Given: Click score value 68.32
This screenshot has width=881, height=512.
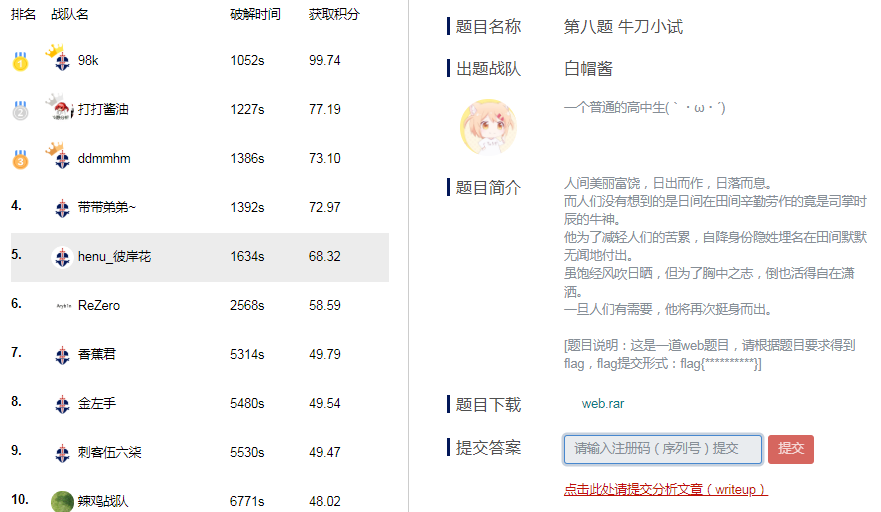Looking at the screenshot, I should (325, 257).
